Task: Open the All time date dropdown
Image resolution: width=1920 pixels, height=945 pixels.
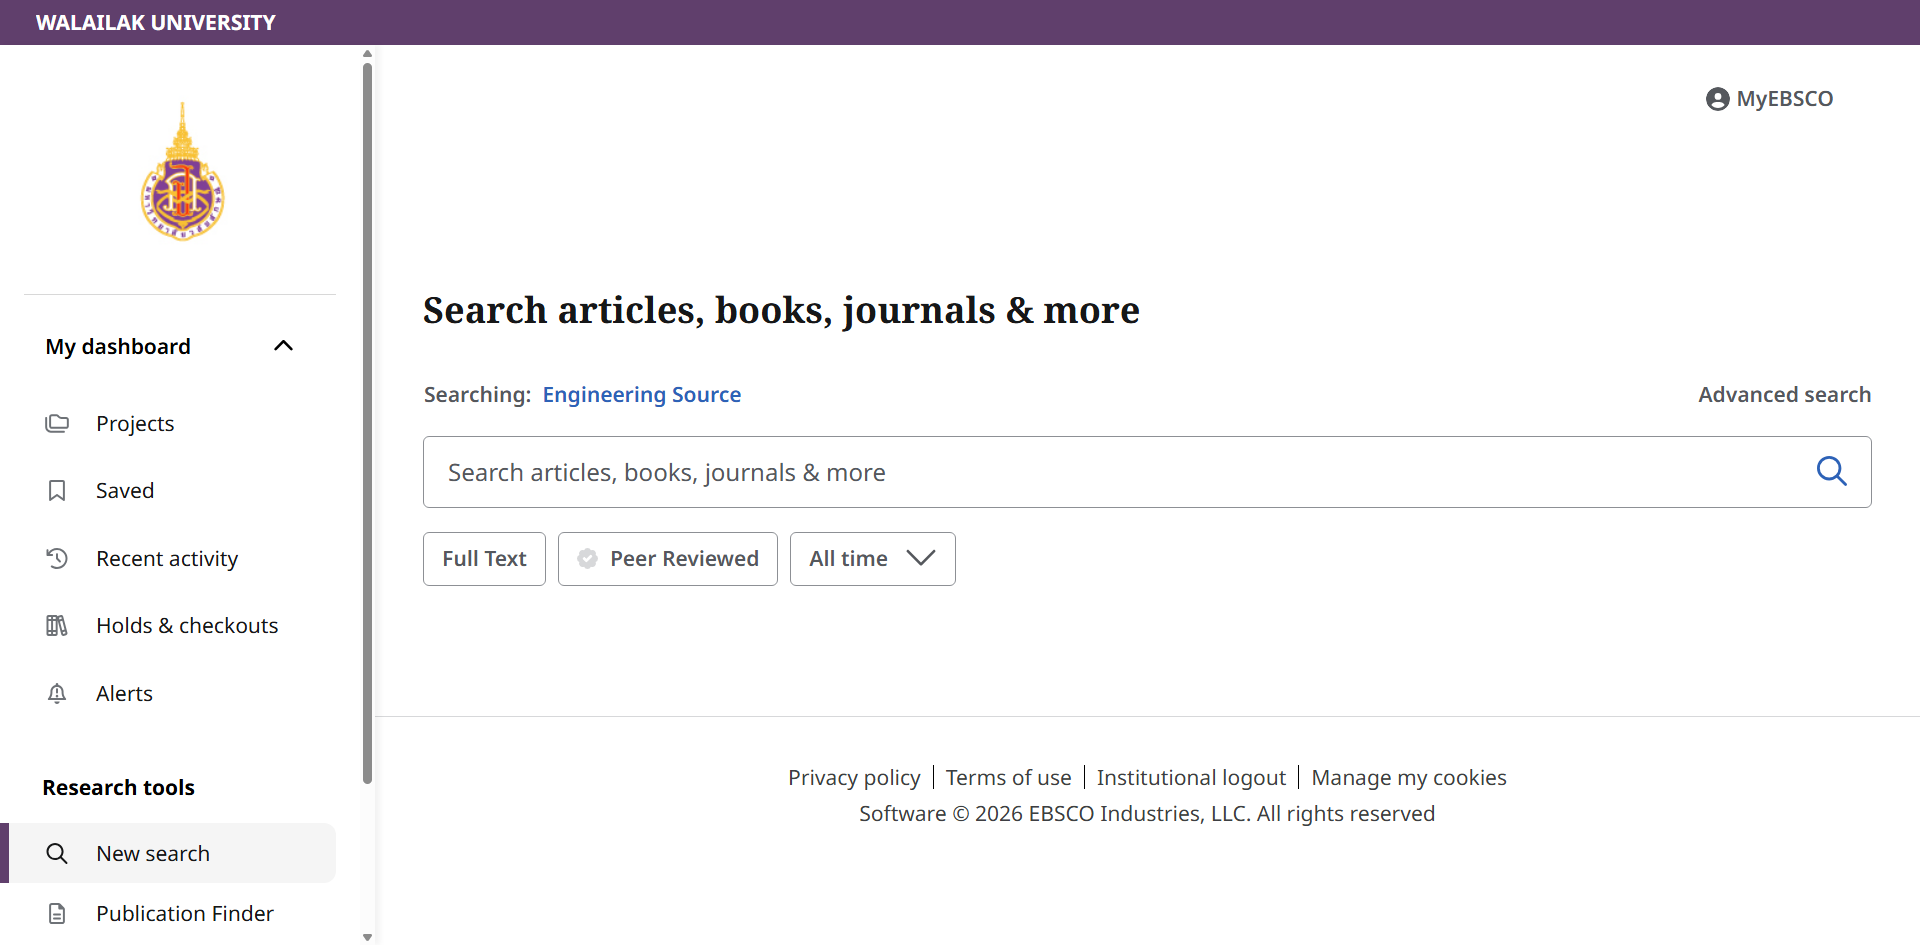Action: click(x=872, y=559)
